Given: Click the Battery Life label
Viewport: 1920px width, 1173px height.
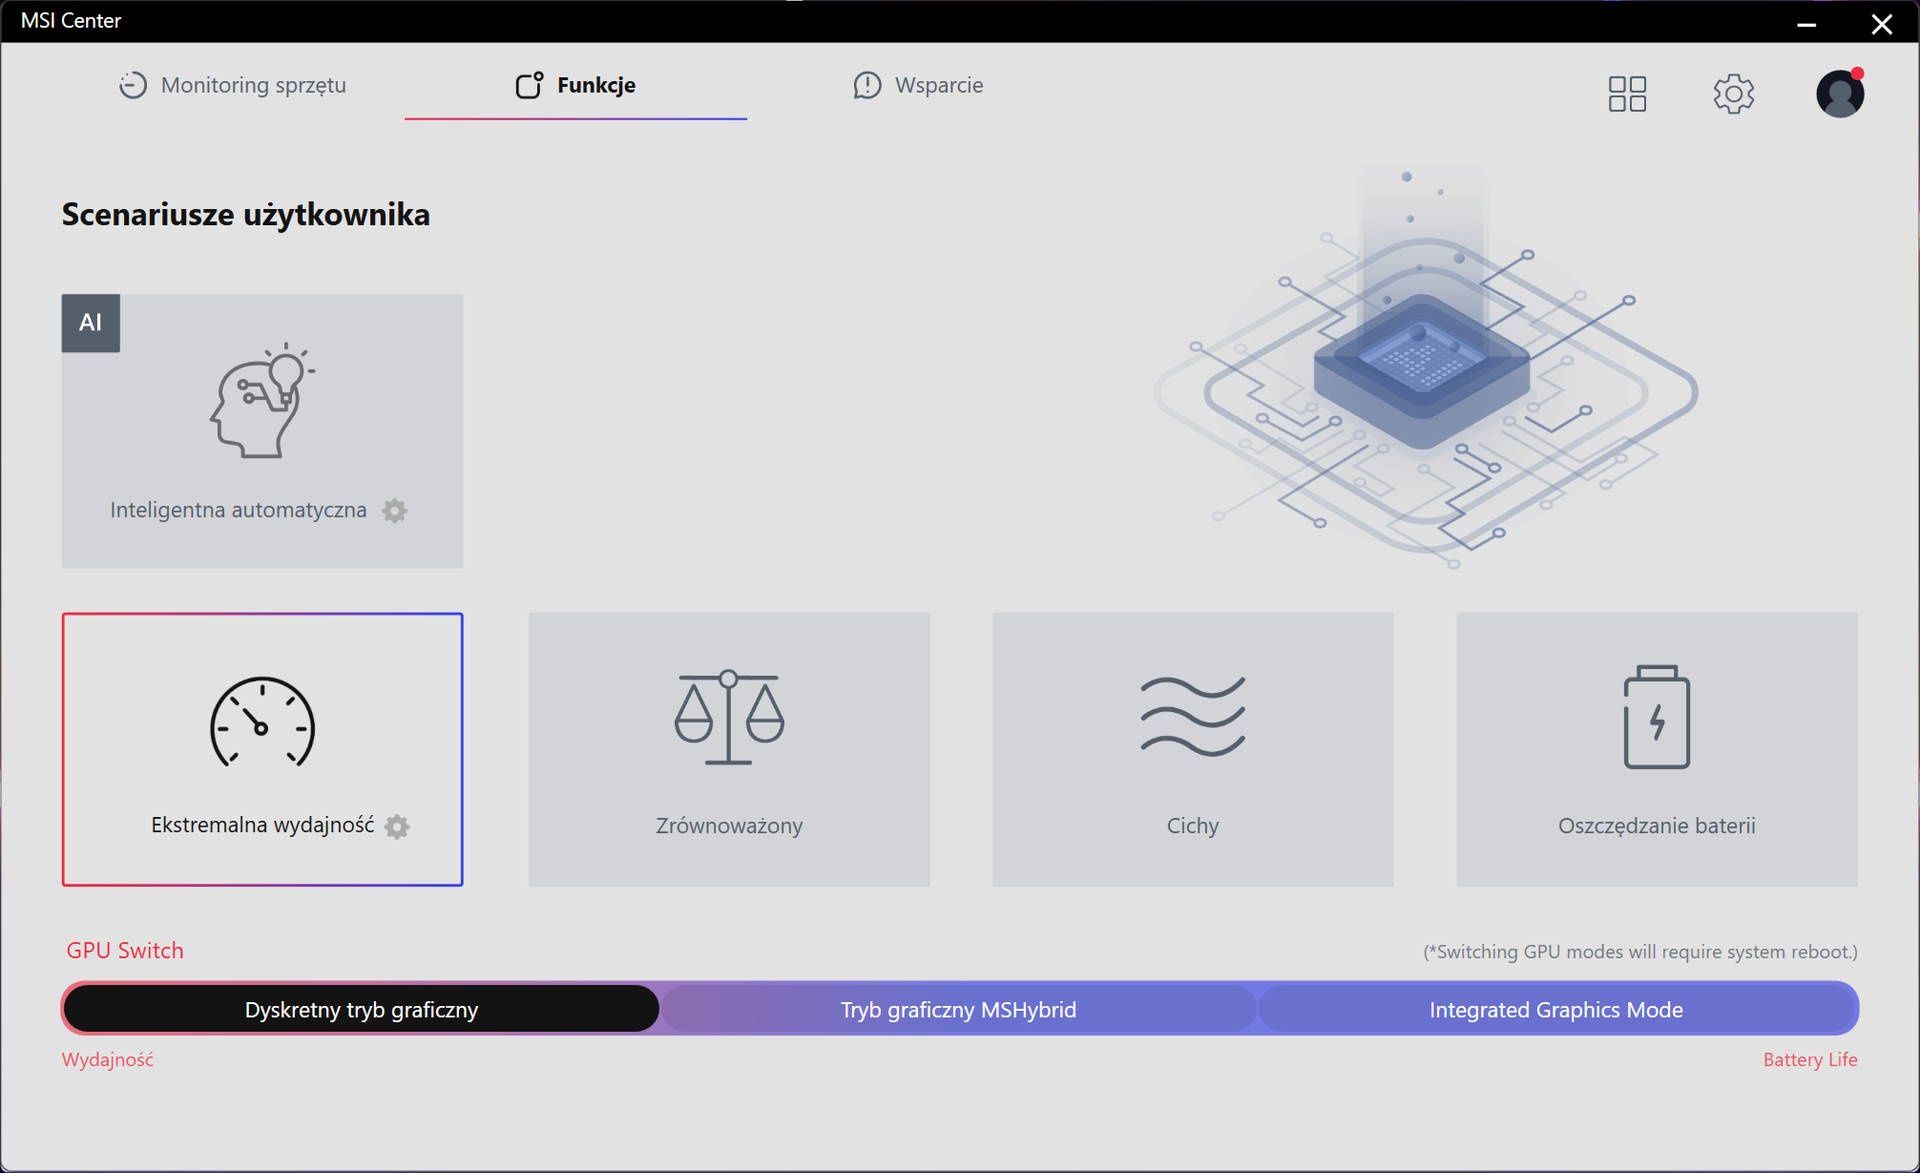Looking at the screenshot, I should click(x=1810, y=1060).
